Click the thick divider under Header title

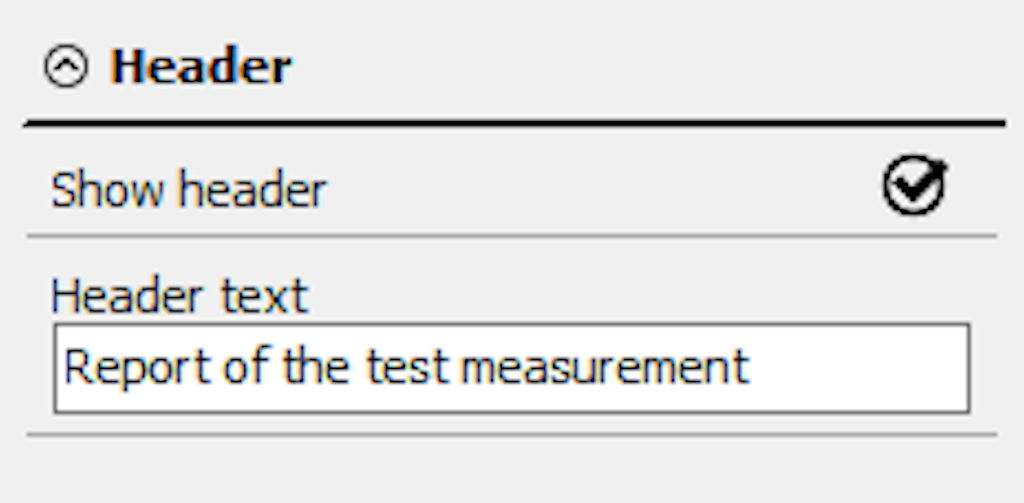coord(515,123)
